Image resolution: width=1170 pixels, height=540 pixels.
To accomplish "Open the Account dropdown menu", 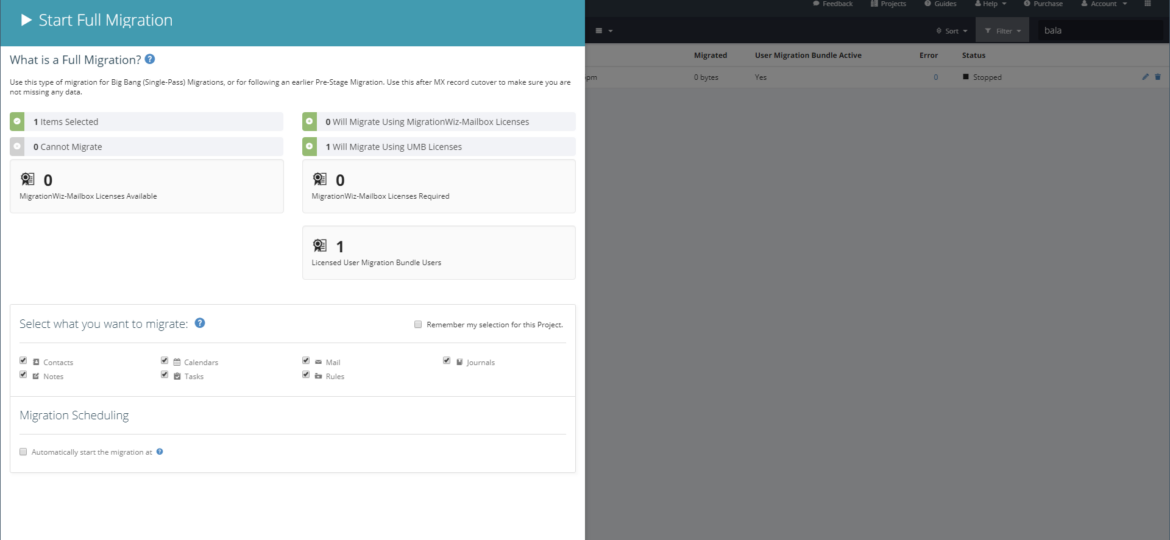I will tap(1104, 4).
